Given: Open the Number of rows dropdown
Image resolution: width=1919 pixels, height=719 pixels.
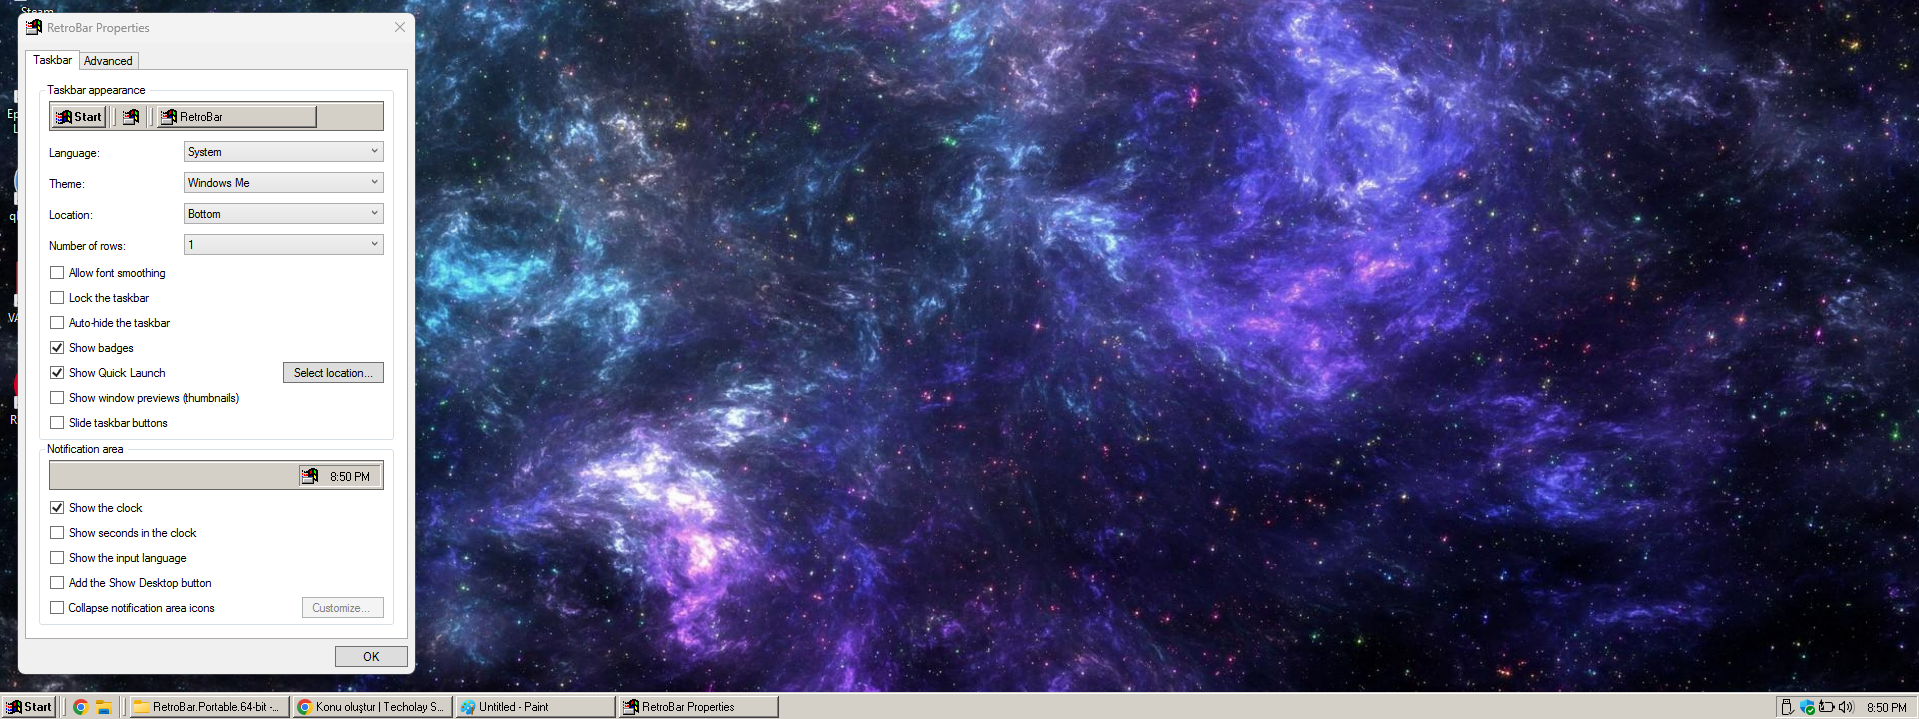Looking at the screenshot, I should point(284,245).
